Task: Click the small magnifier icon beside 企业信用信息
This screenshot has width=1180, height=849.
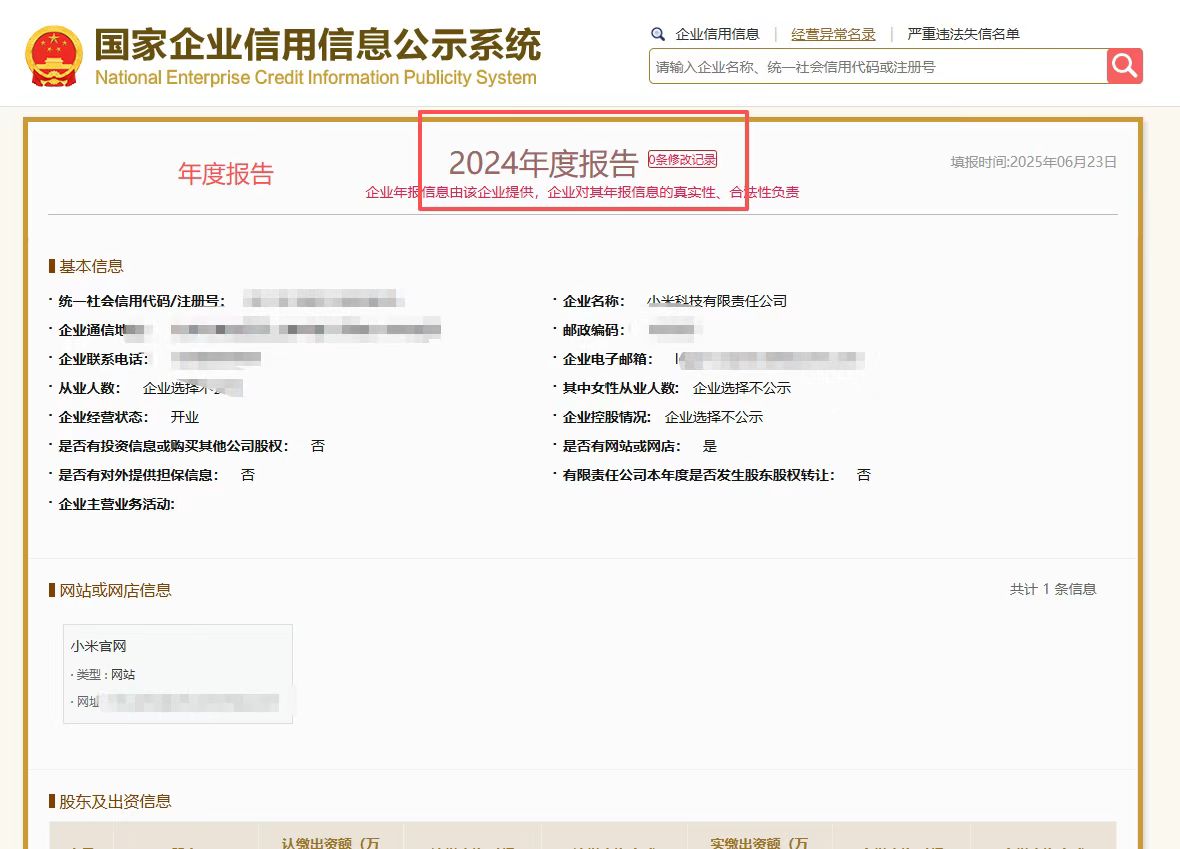Action: 658,33
